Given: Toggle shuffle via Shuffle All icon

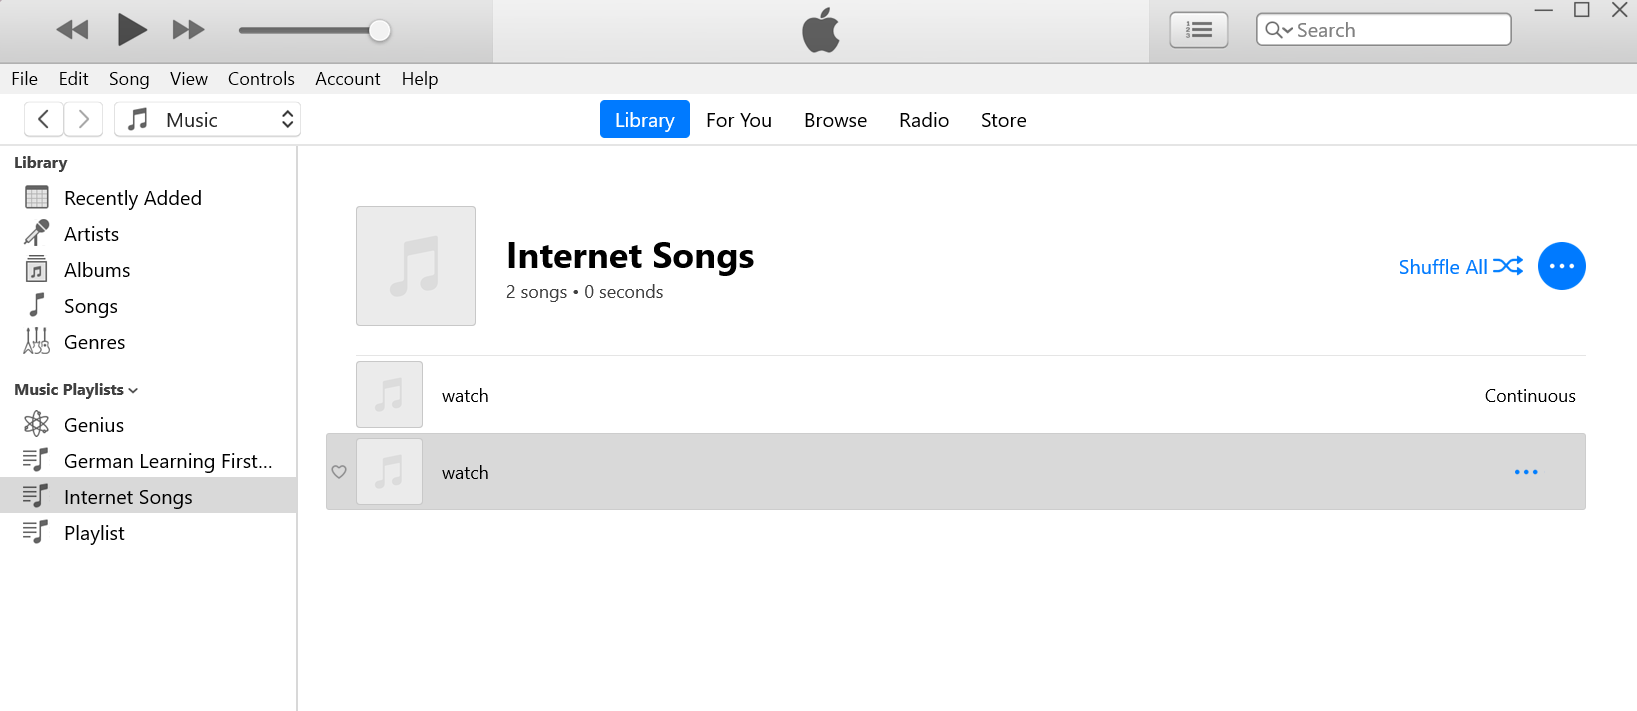Looking at the screenshot, I should pyautogui.click(x=1511, y=265).
